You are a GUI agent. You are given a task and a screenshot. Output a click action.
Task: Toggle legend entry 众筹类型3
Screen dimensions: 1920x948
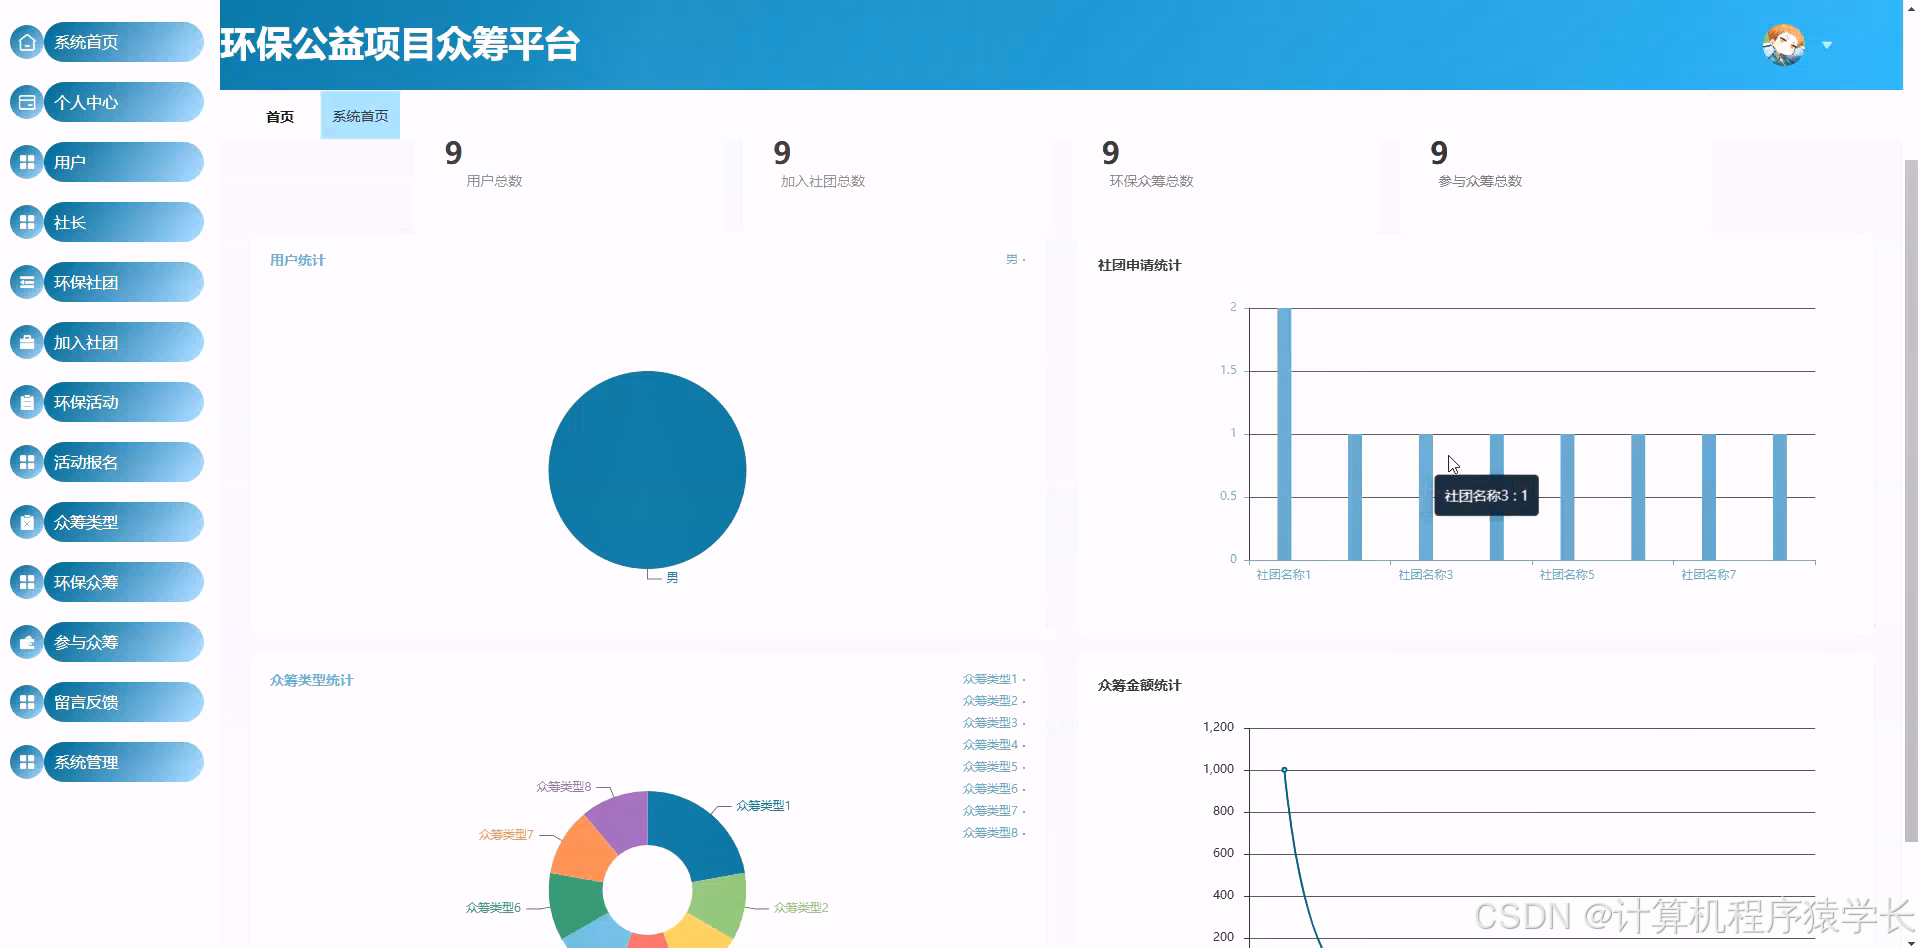[x=994, y=723]
